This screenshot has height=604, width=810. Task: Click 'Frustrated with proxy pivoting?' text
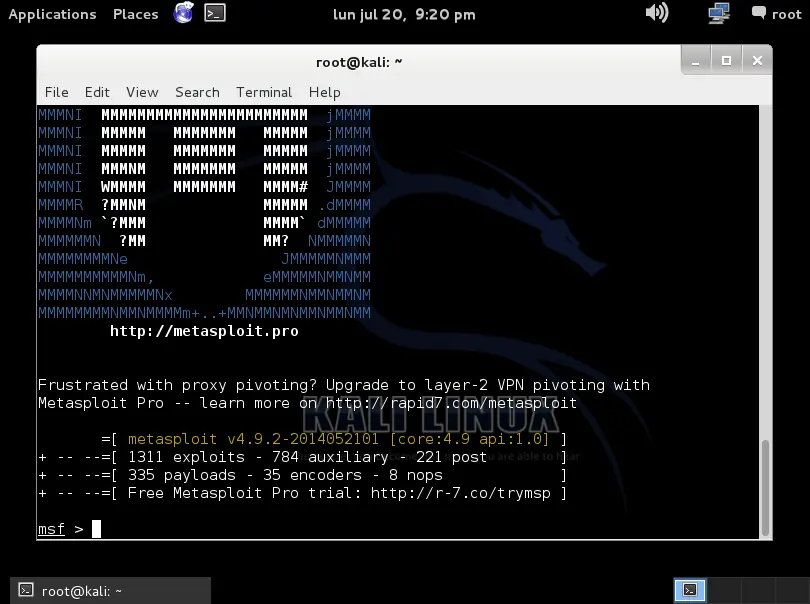(x=177, y=385)
